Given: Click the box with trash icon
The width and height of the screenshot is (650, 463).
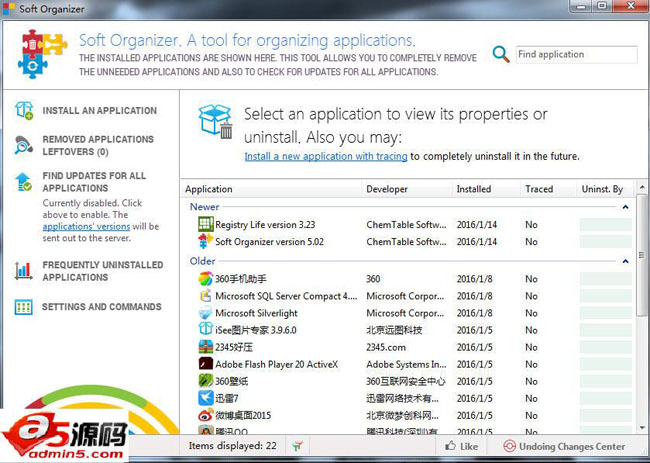Looking at the screenshot, I should (215, 121).
